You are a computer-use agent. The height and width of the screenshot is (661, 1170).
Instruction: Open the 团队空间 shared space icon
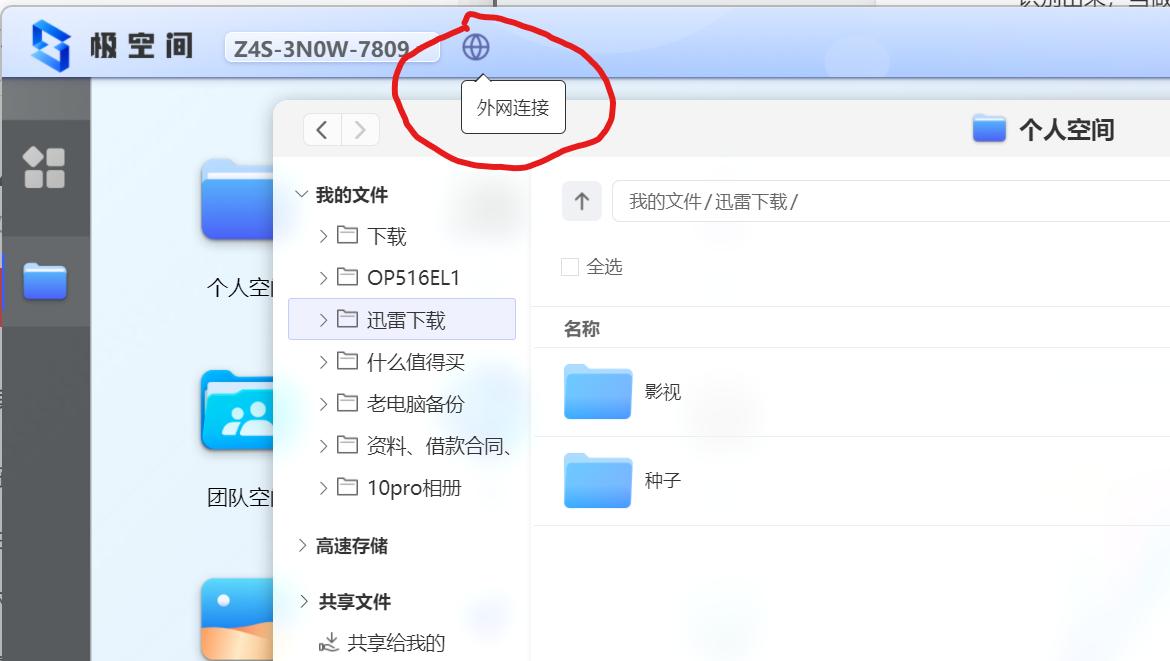[236, 411]
